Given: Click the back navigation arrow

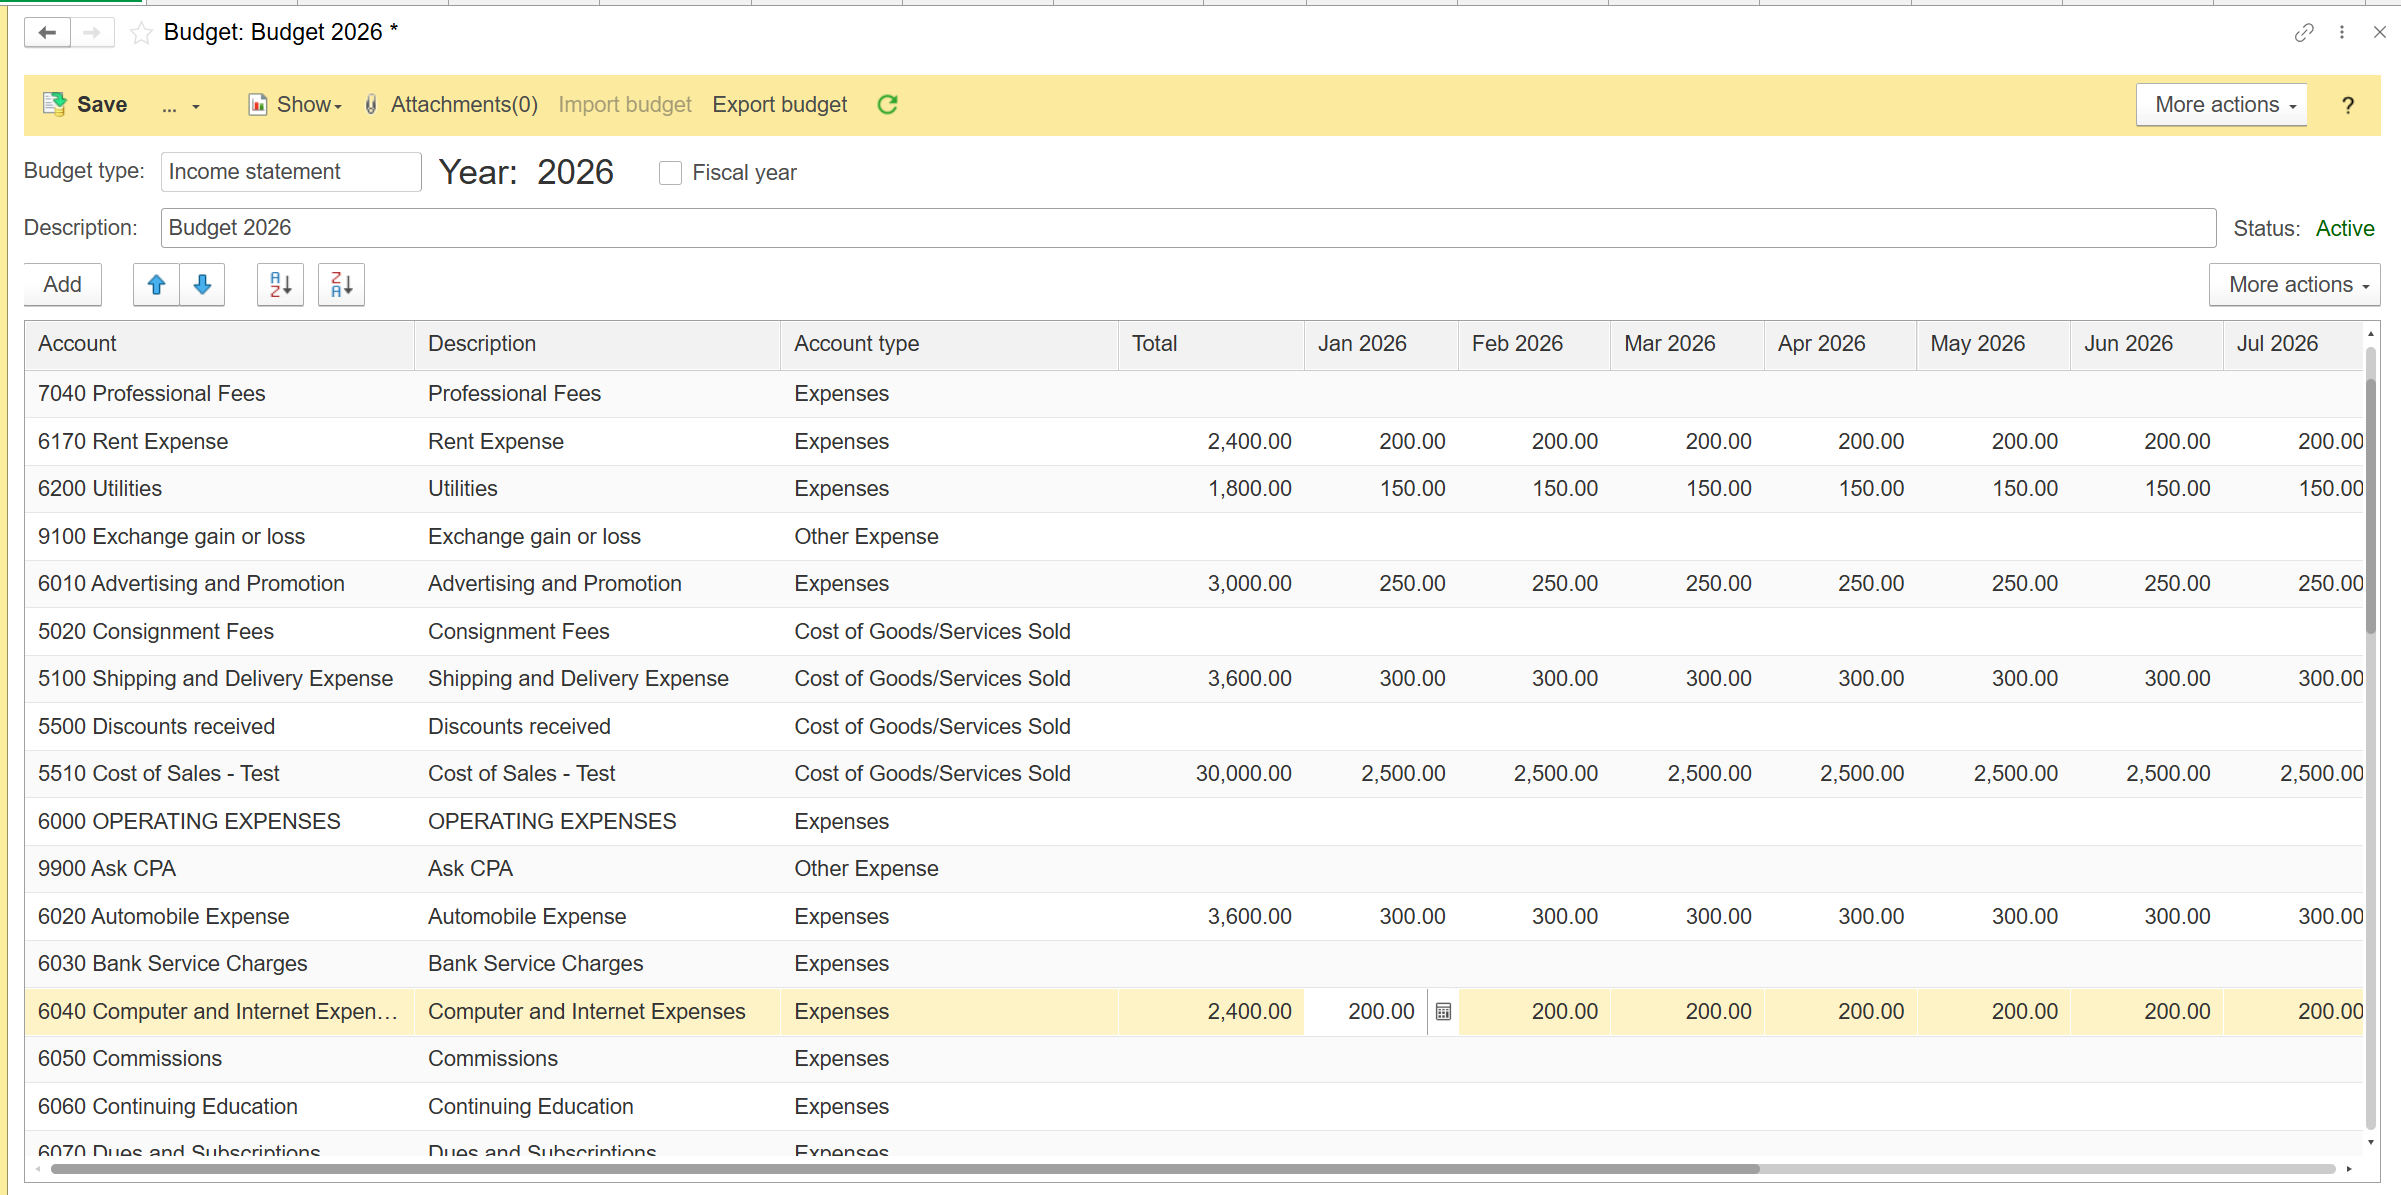Looking at the screenshot, I should pyautogui.click(x=47, y=33).
